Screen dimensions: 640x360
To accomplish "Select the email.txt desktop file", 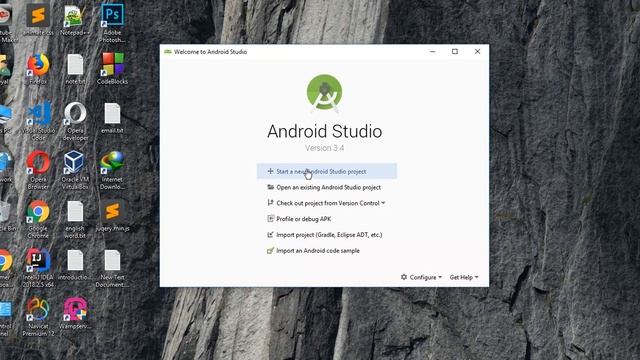I will coord(112,118).
